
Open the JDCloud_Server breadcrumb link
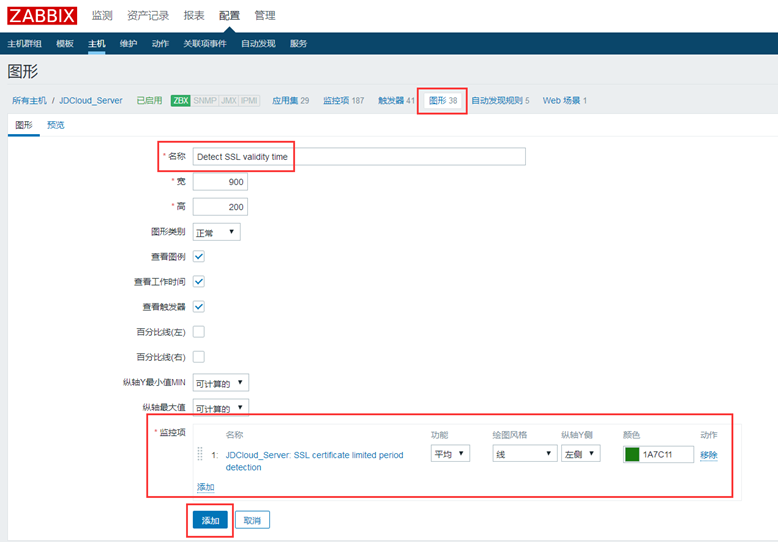point(91,101)
